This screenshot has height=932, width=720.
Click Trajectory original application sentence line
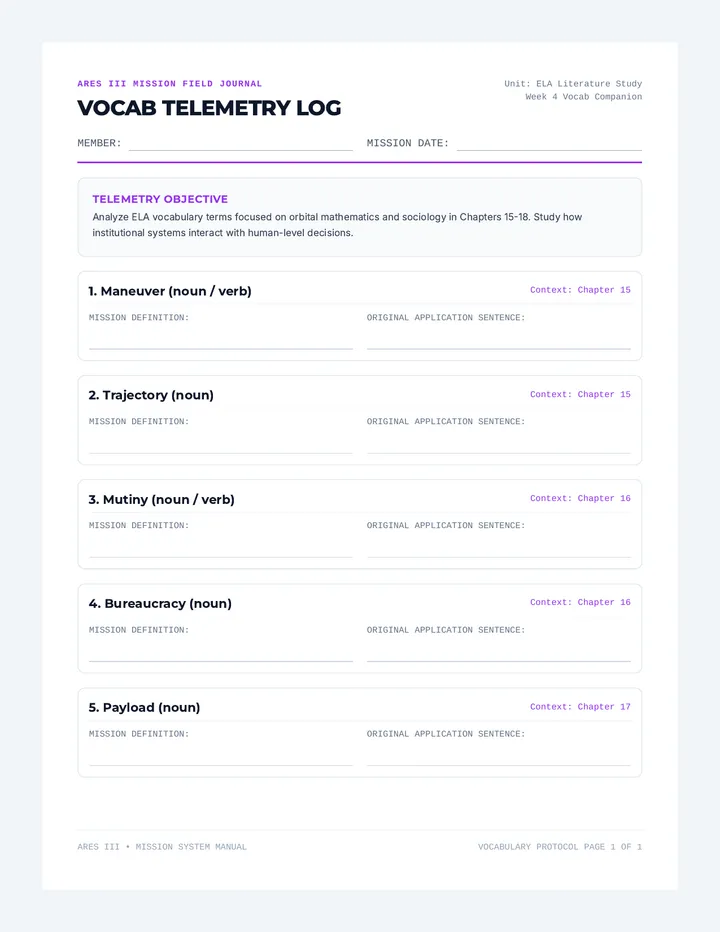tap(499, 443)
